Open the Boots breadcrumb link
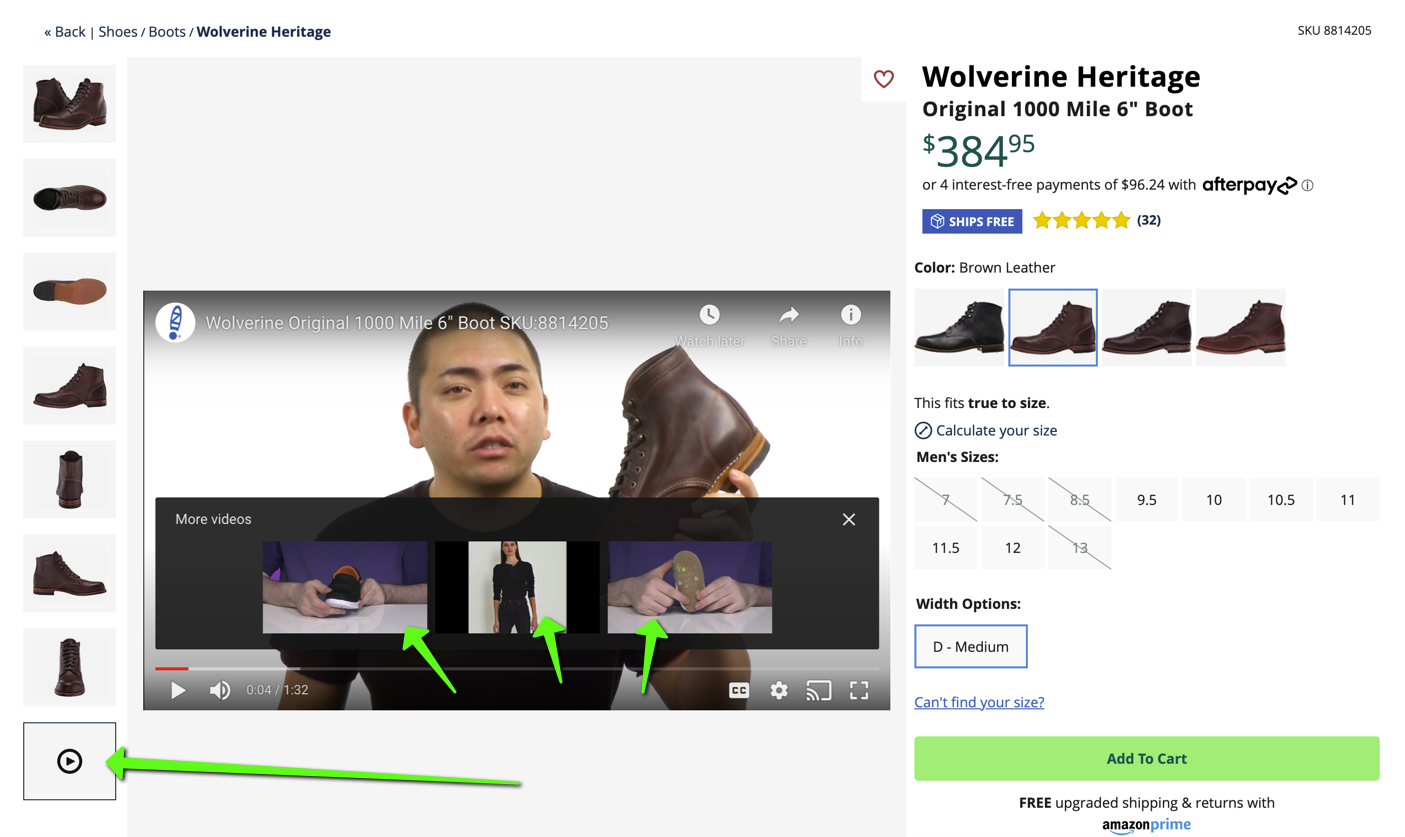Screen dimensions: 1405x837 167,32
